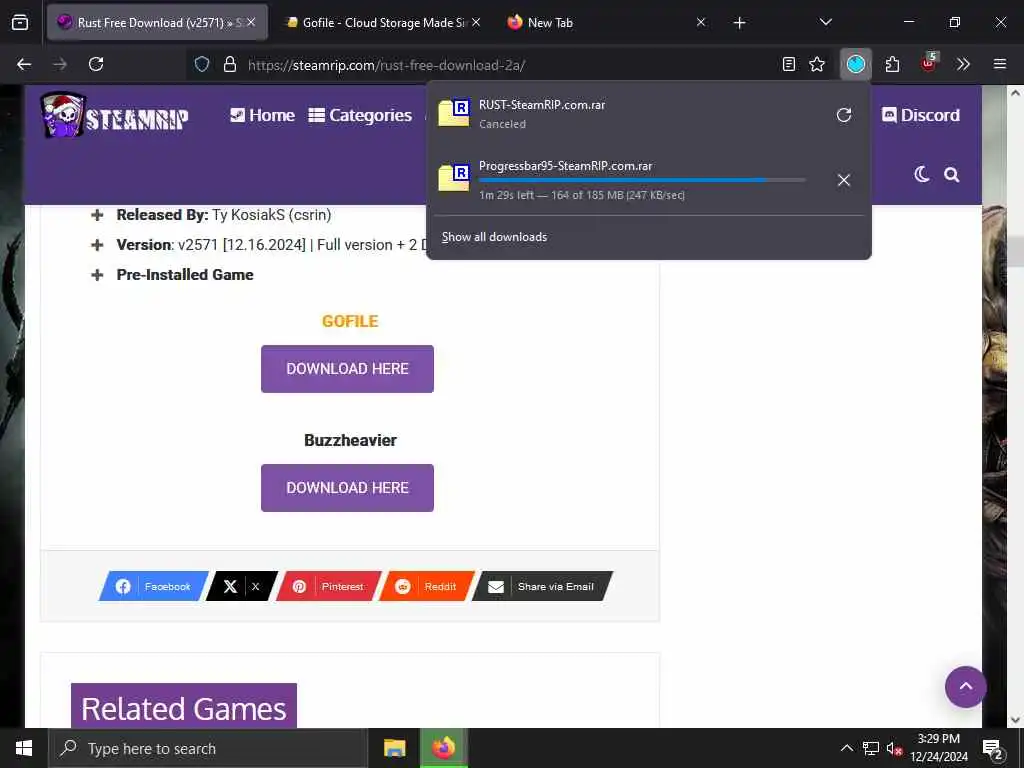
Task: Close the downloads panel via toolbar icon
Action: tap(856, 64)
